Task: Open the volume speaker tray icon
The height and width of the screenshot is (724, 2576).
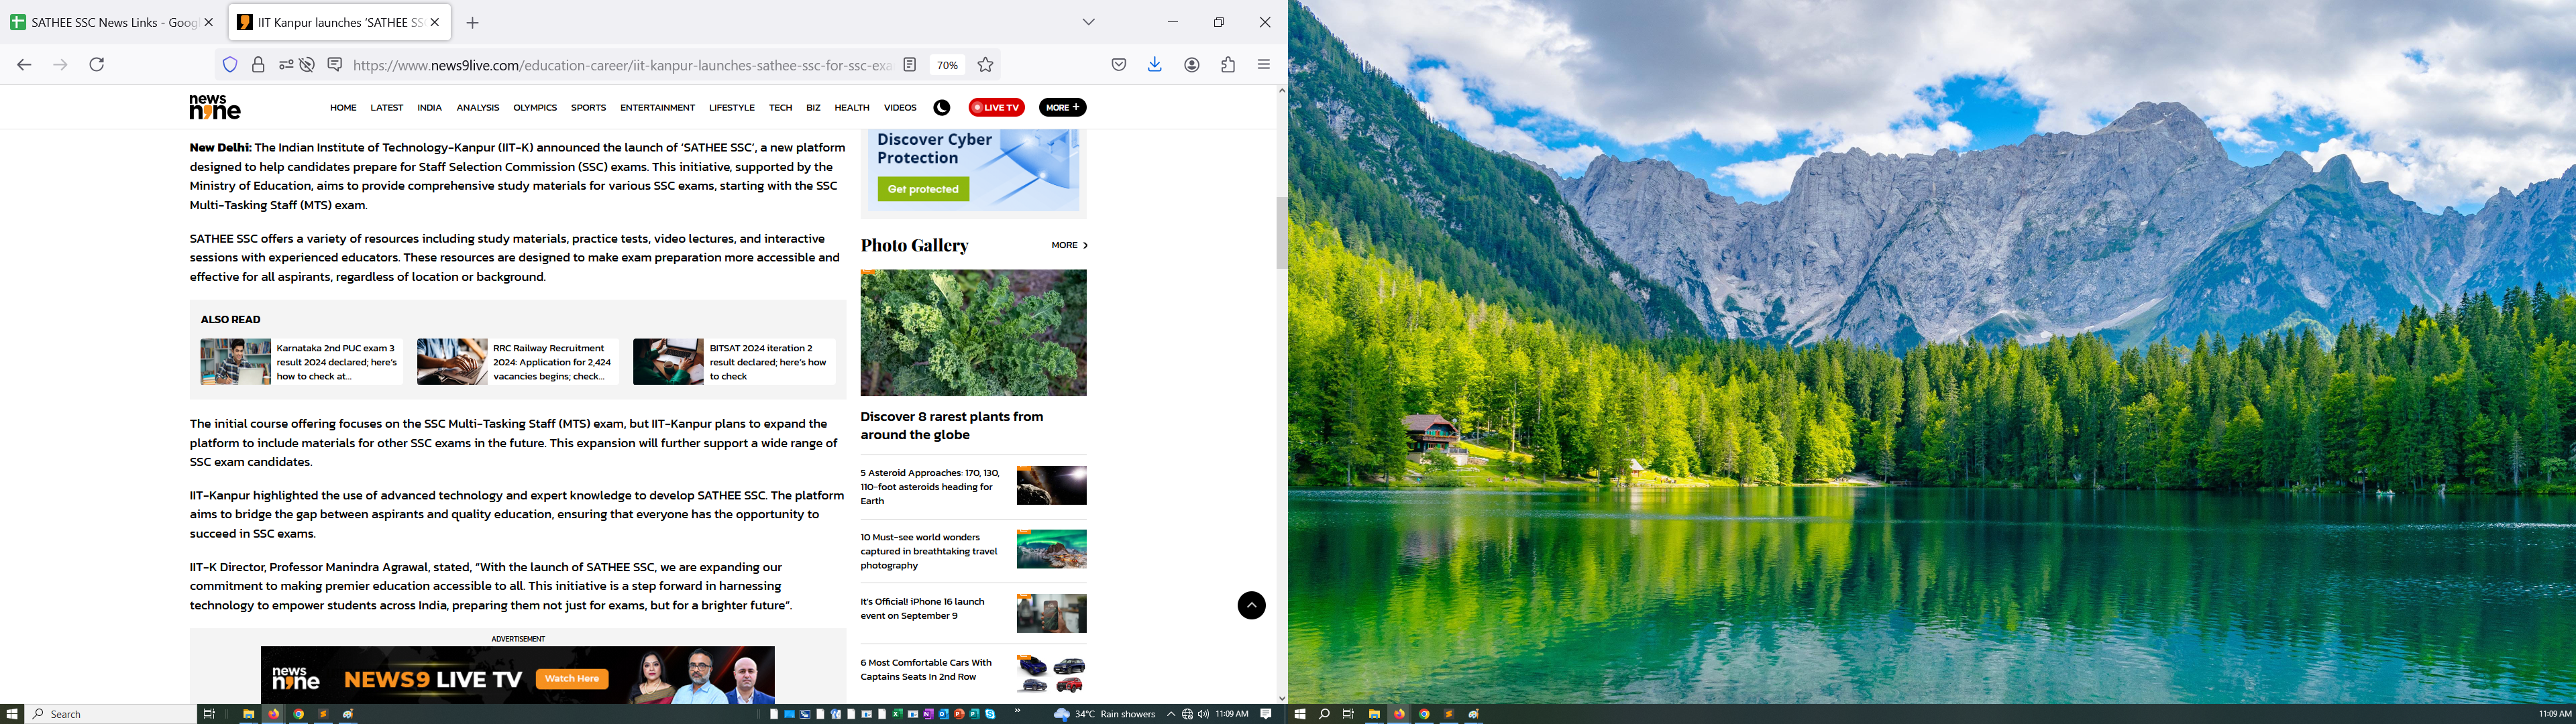Action: coord(1203,714)
